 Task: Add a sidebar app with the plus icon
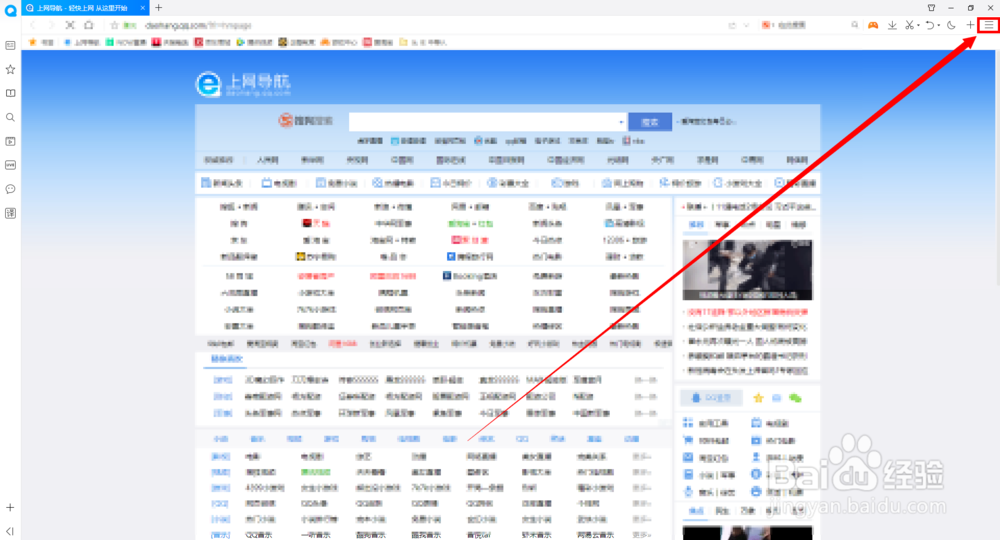coord(10,507)
